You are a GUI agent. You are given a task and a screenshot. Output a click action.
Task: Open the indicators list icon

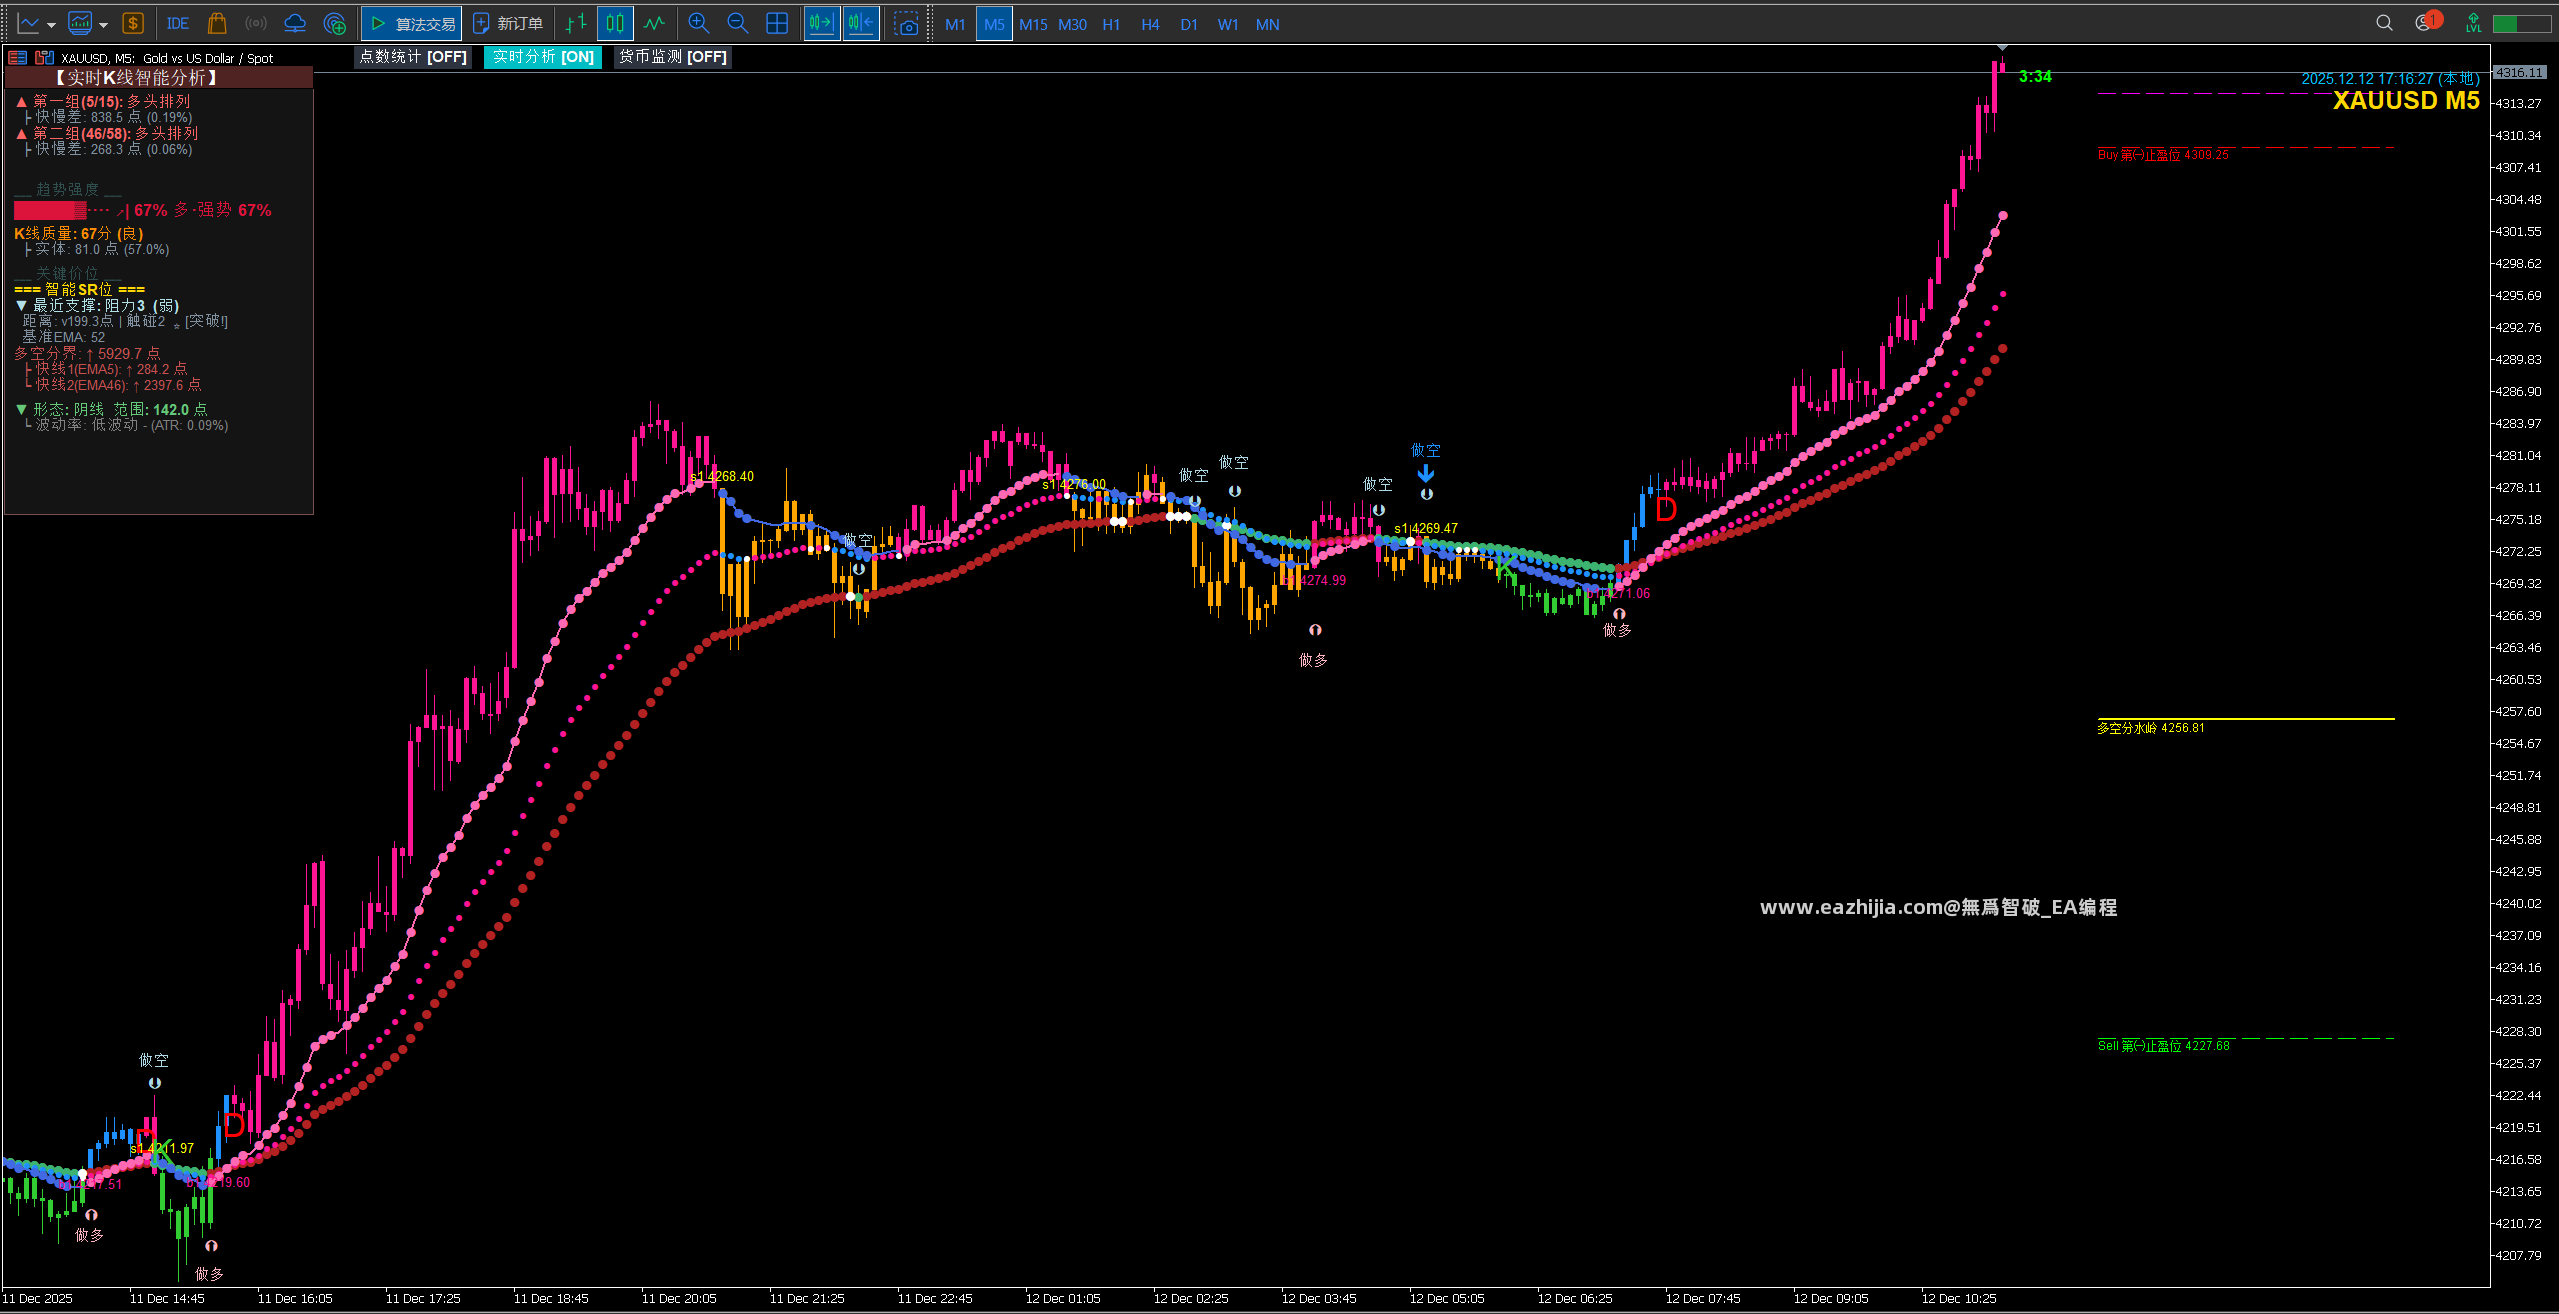79,23
